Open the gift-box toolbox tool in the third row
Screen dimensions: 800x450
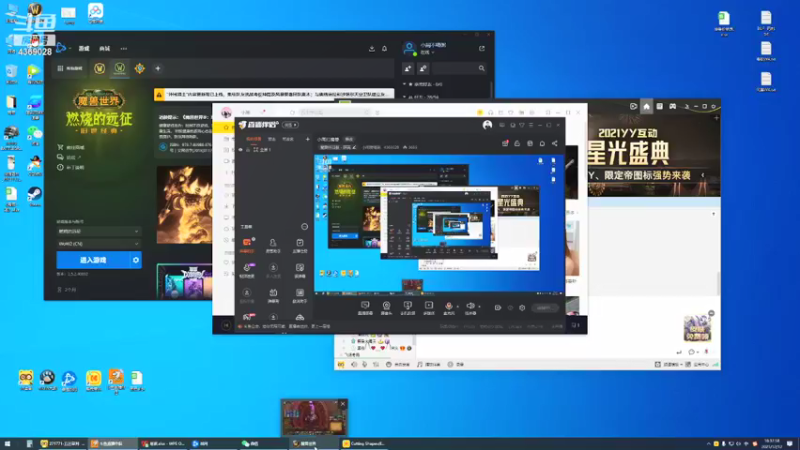273,295
